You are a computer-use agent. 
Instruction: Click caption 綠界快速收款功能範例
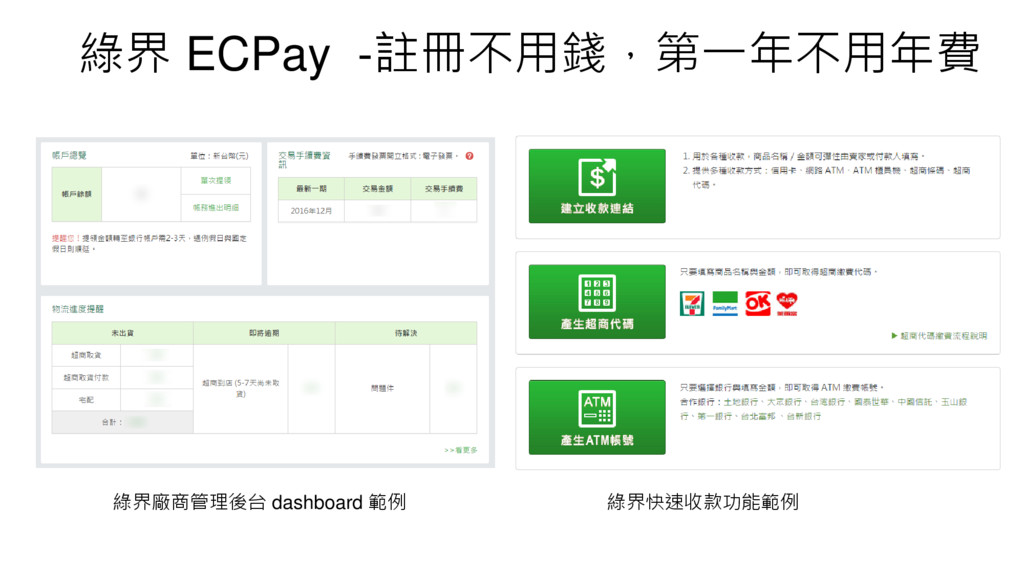pyautogui.click(x=703, y=502)
